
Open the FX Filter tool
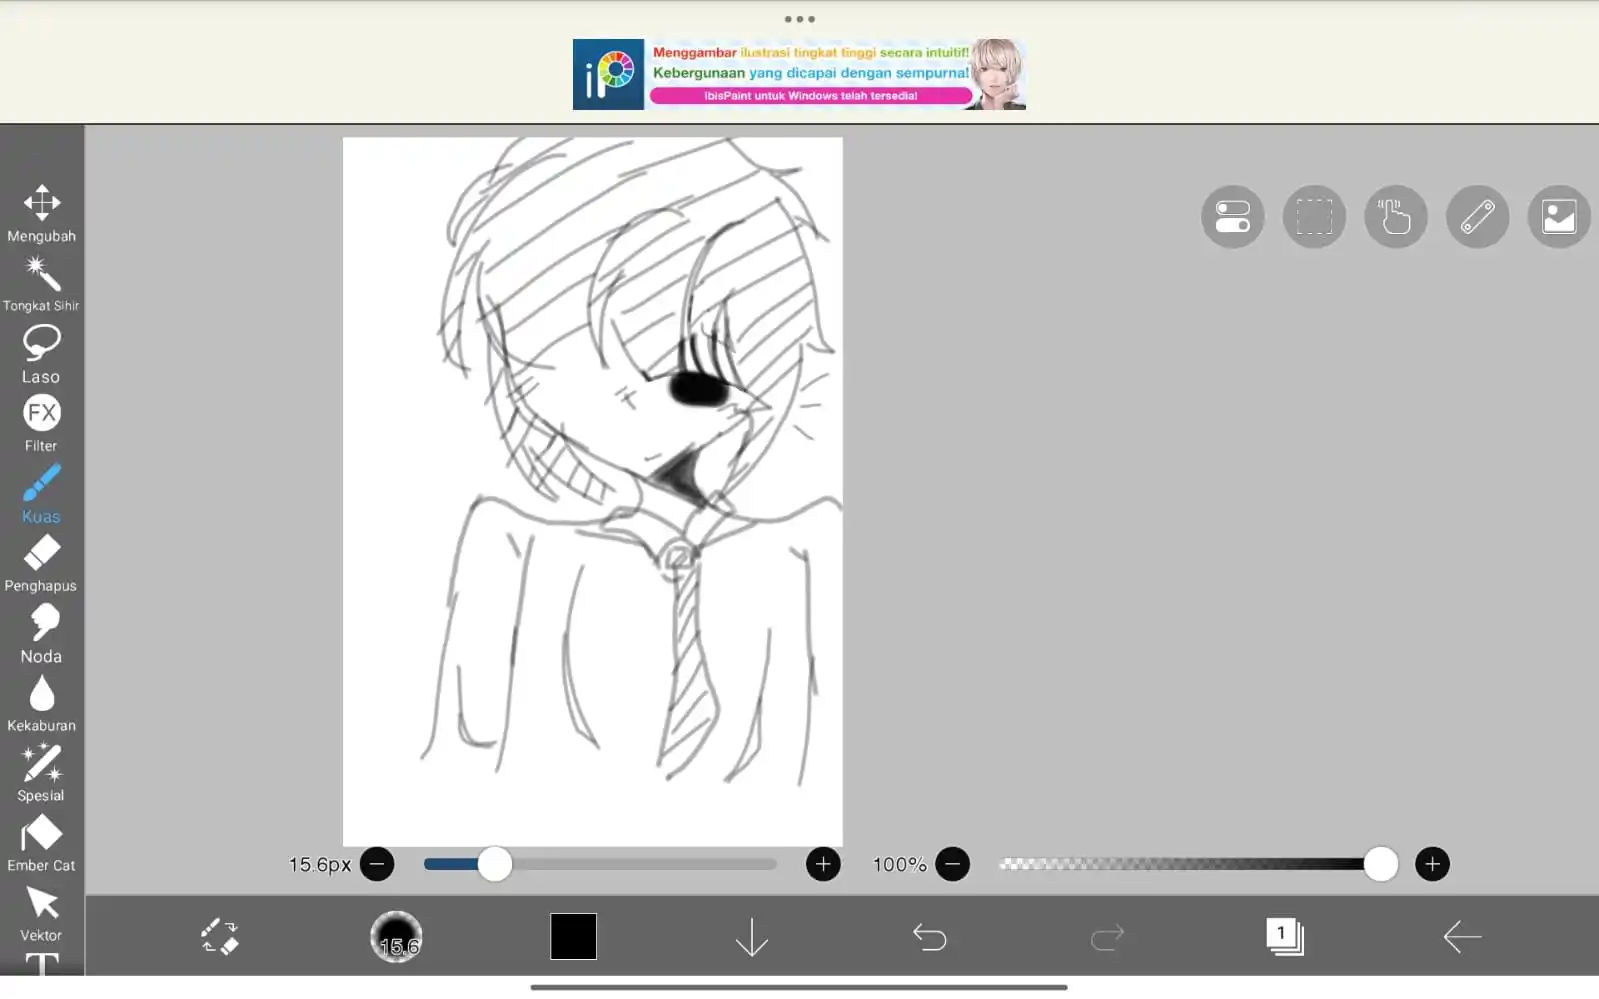pos(41,423)
